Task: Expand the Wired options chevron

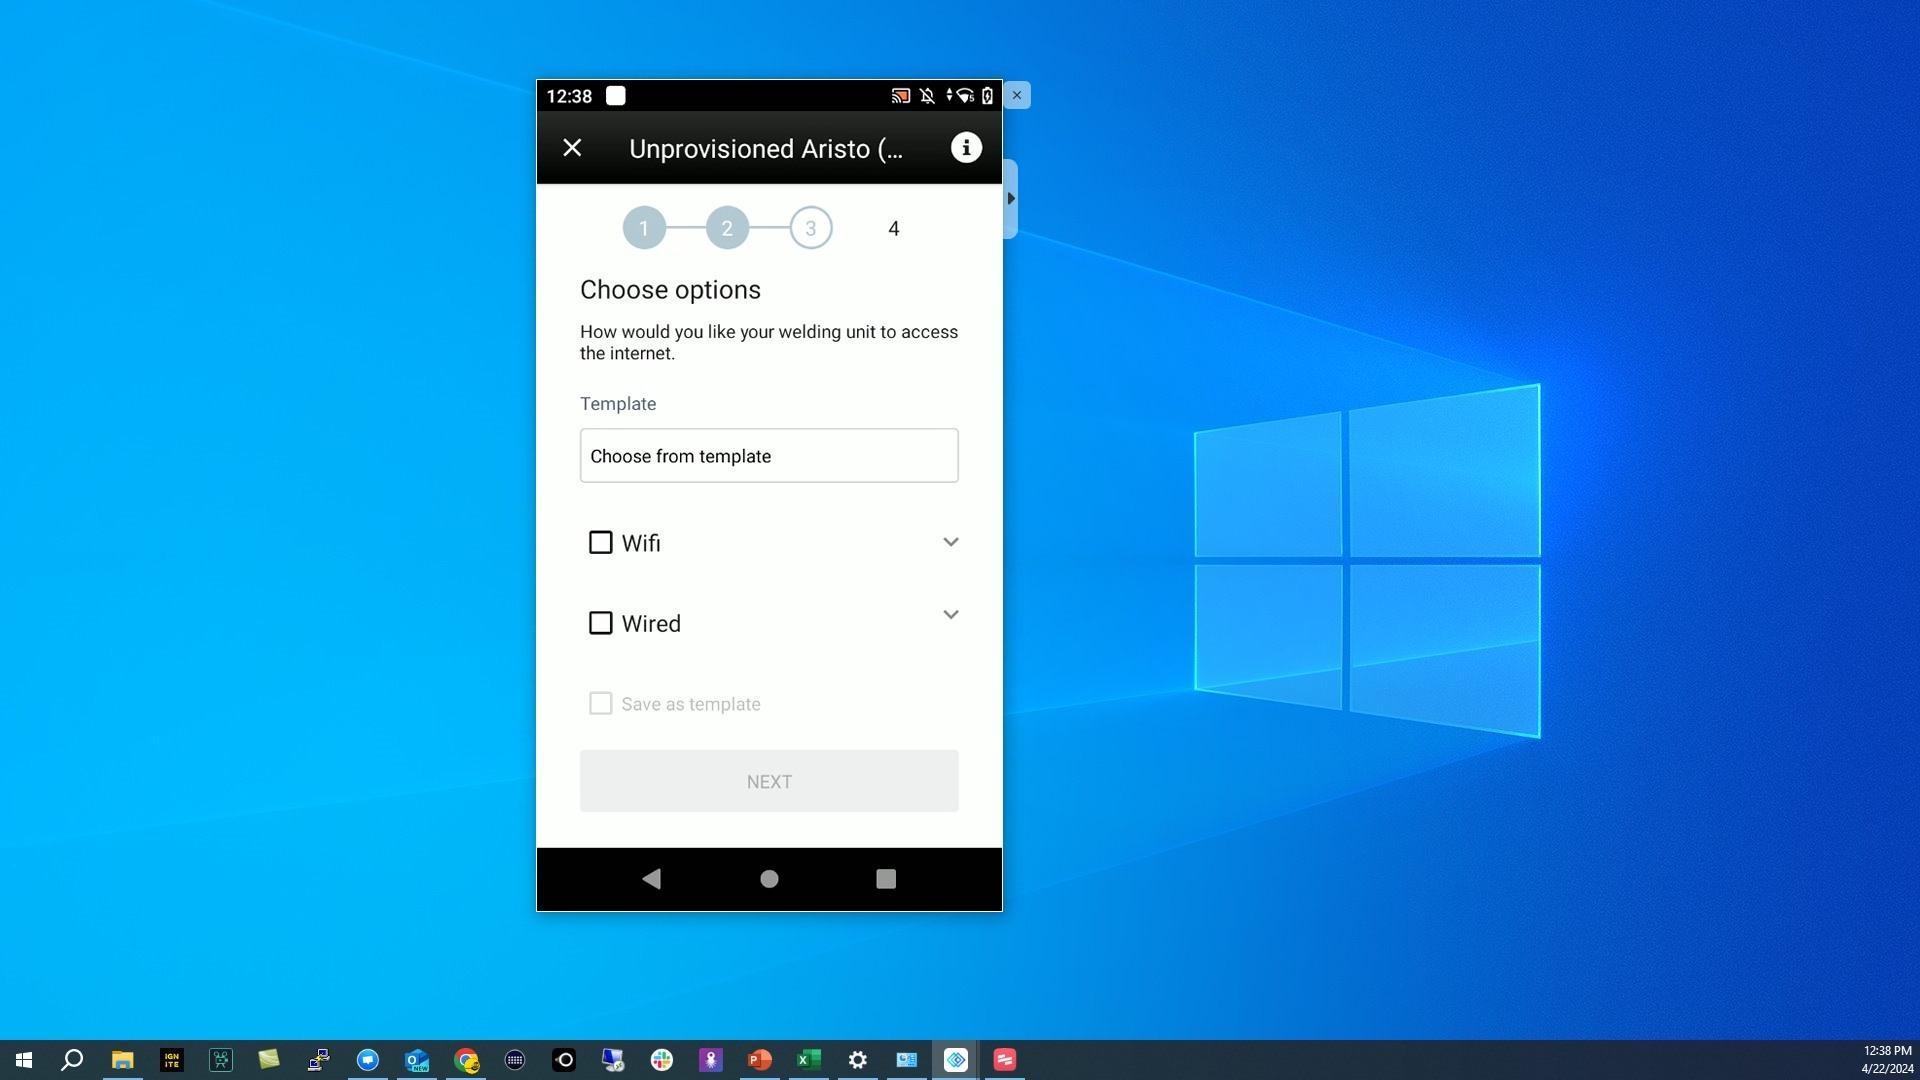Action: (951, 615)
